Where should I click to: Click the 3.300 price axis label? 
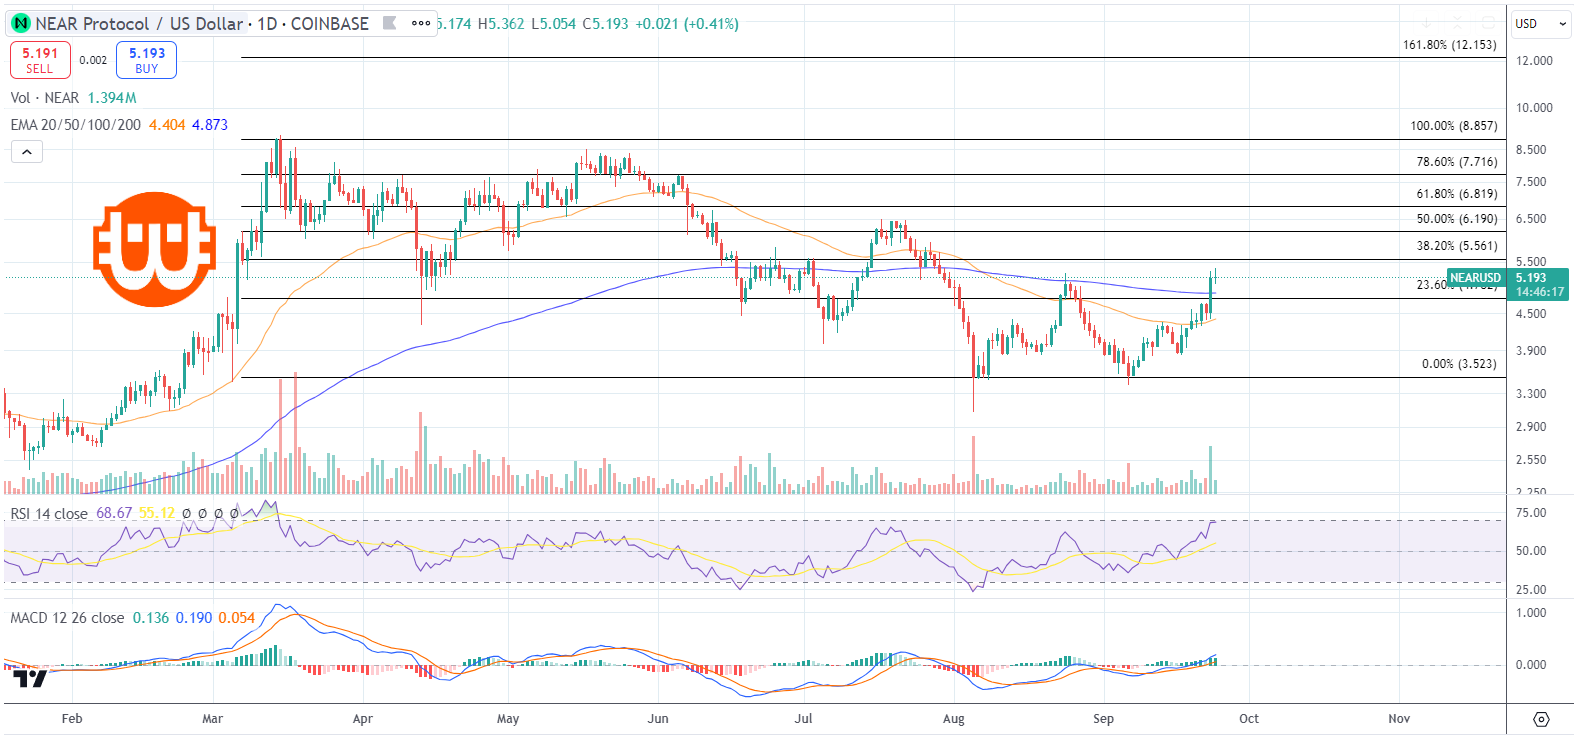1531,394
